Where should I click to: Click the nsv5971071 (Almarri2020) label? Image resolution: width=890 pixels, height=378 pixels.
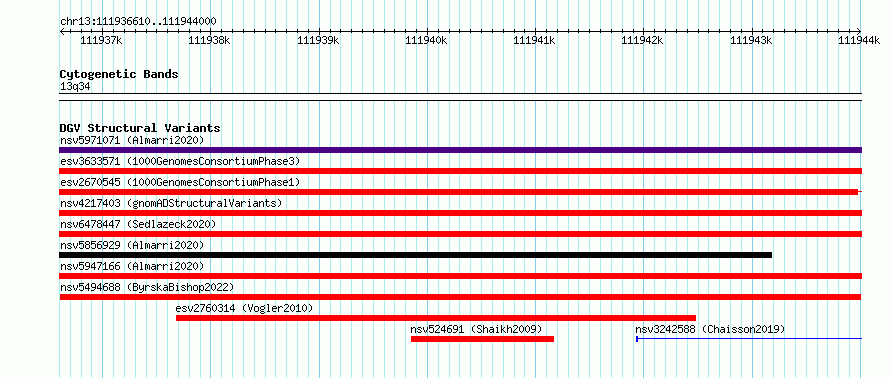tap(132, 140)
